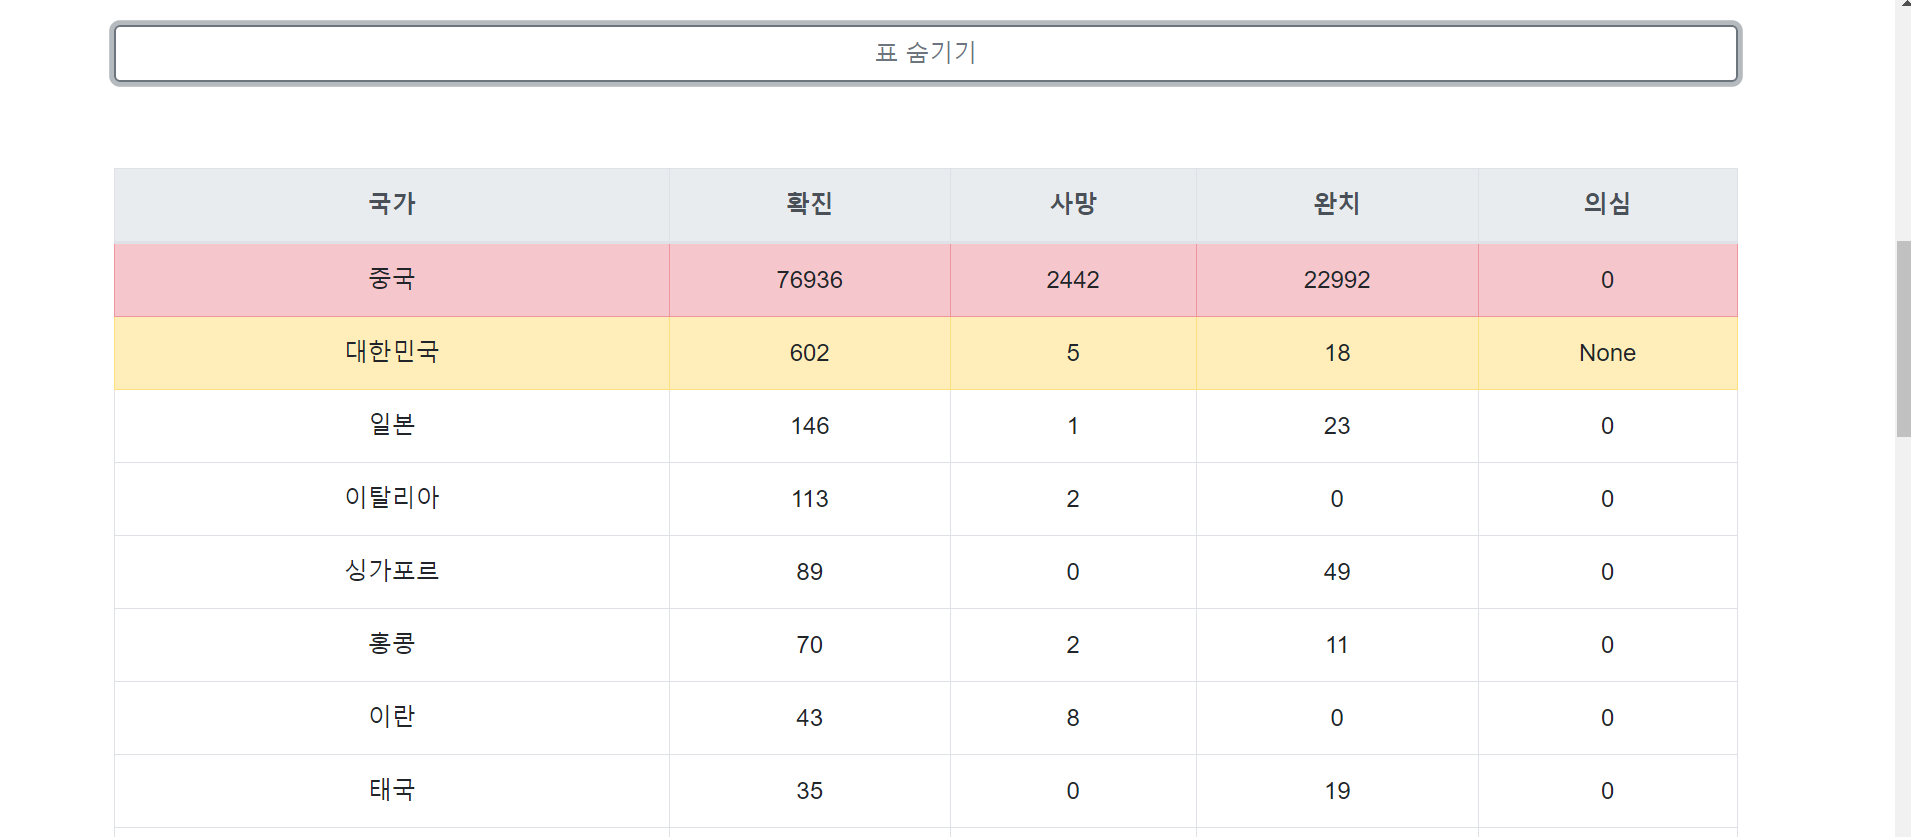The height and width of the screenshot is (837, 1911).
Task: Select deaths value 5 for 대한민국
Action: pos(1073,353)
